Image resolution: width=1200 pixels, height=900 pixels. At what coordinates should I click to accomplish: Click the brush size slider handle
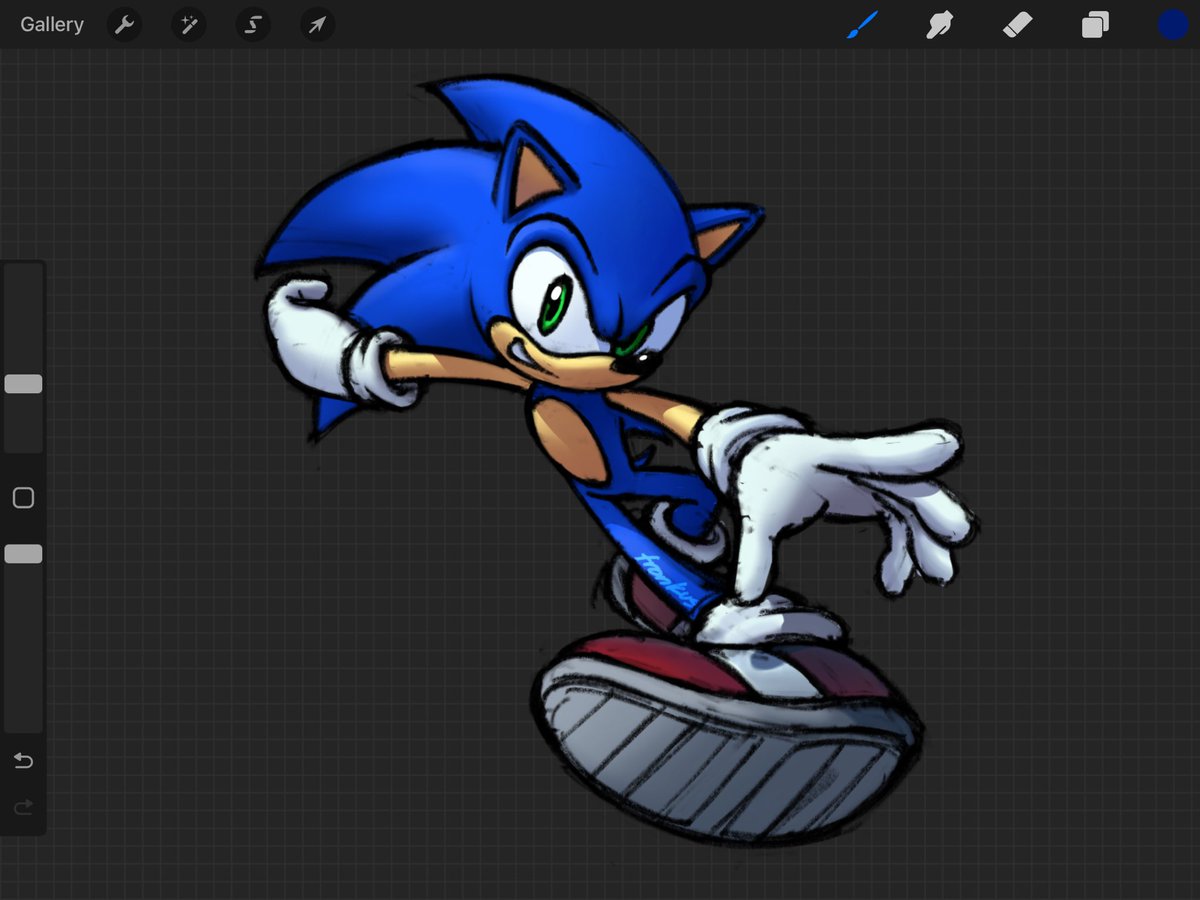23,384
